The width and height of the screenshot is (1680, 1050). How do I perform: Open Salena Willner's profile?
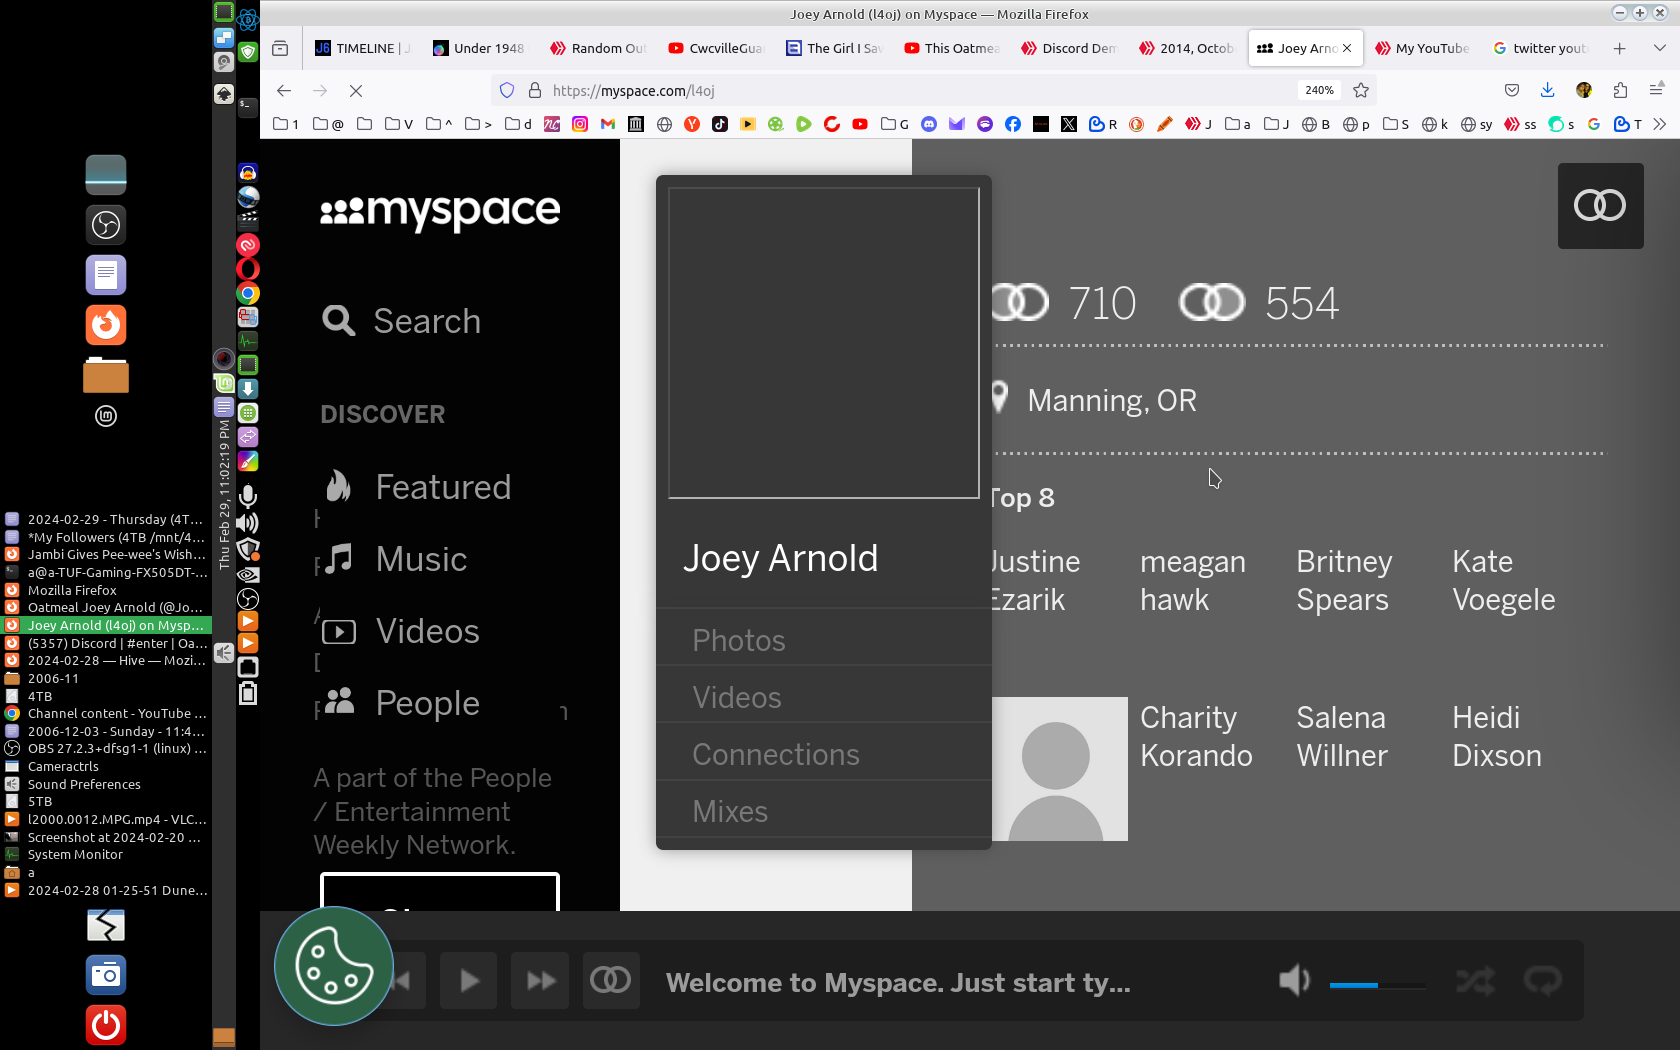tap(1342, 736)
